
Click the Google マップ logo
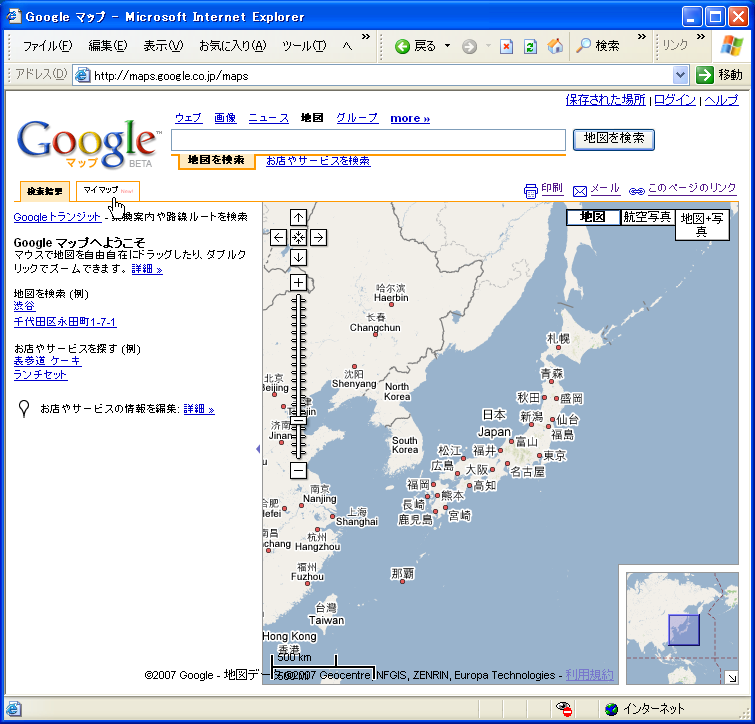pos(87,143)
